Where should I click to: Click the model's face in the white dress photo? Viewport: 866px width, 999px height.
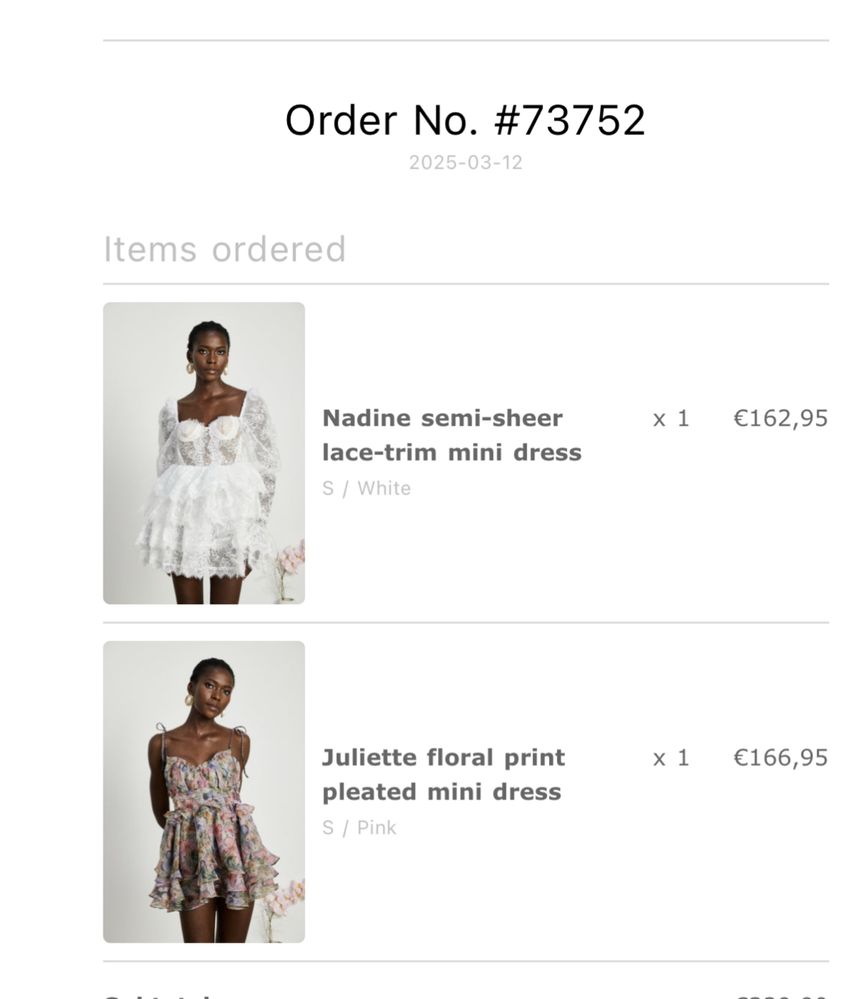point(209,351)
